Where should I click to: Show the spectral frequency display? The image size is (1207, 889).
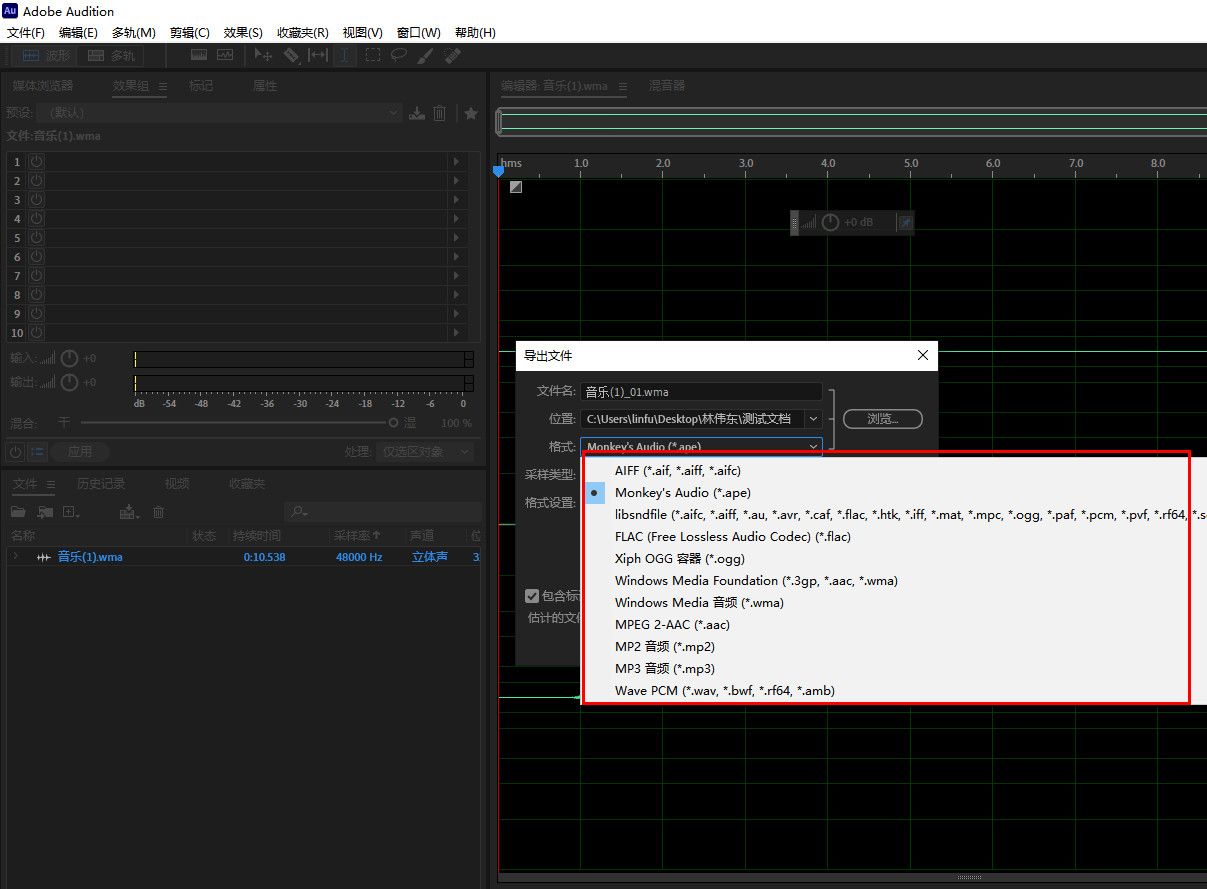point(199,56)
